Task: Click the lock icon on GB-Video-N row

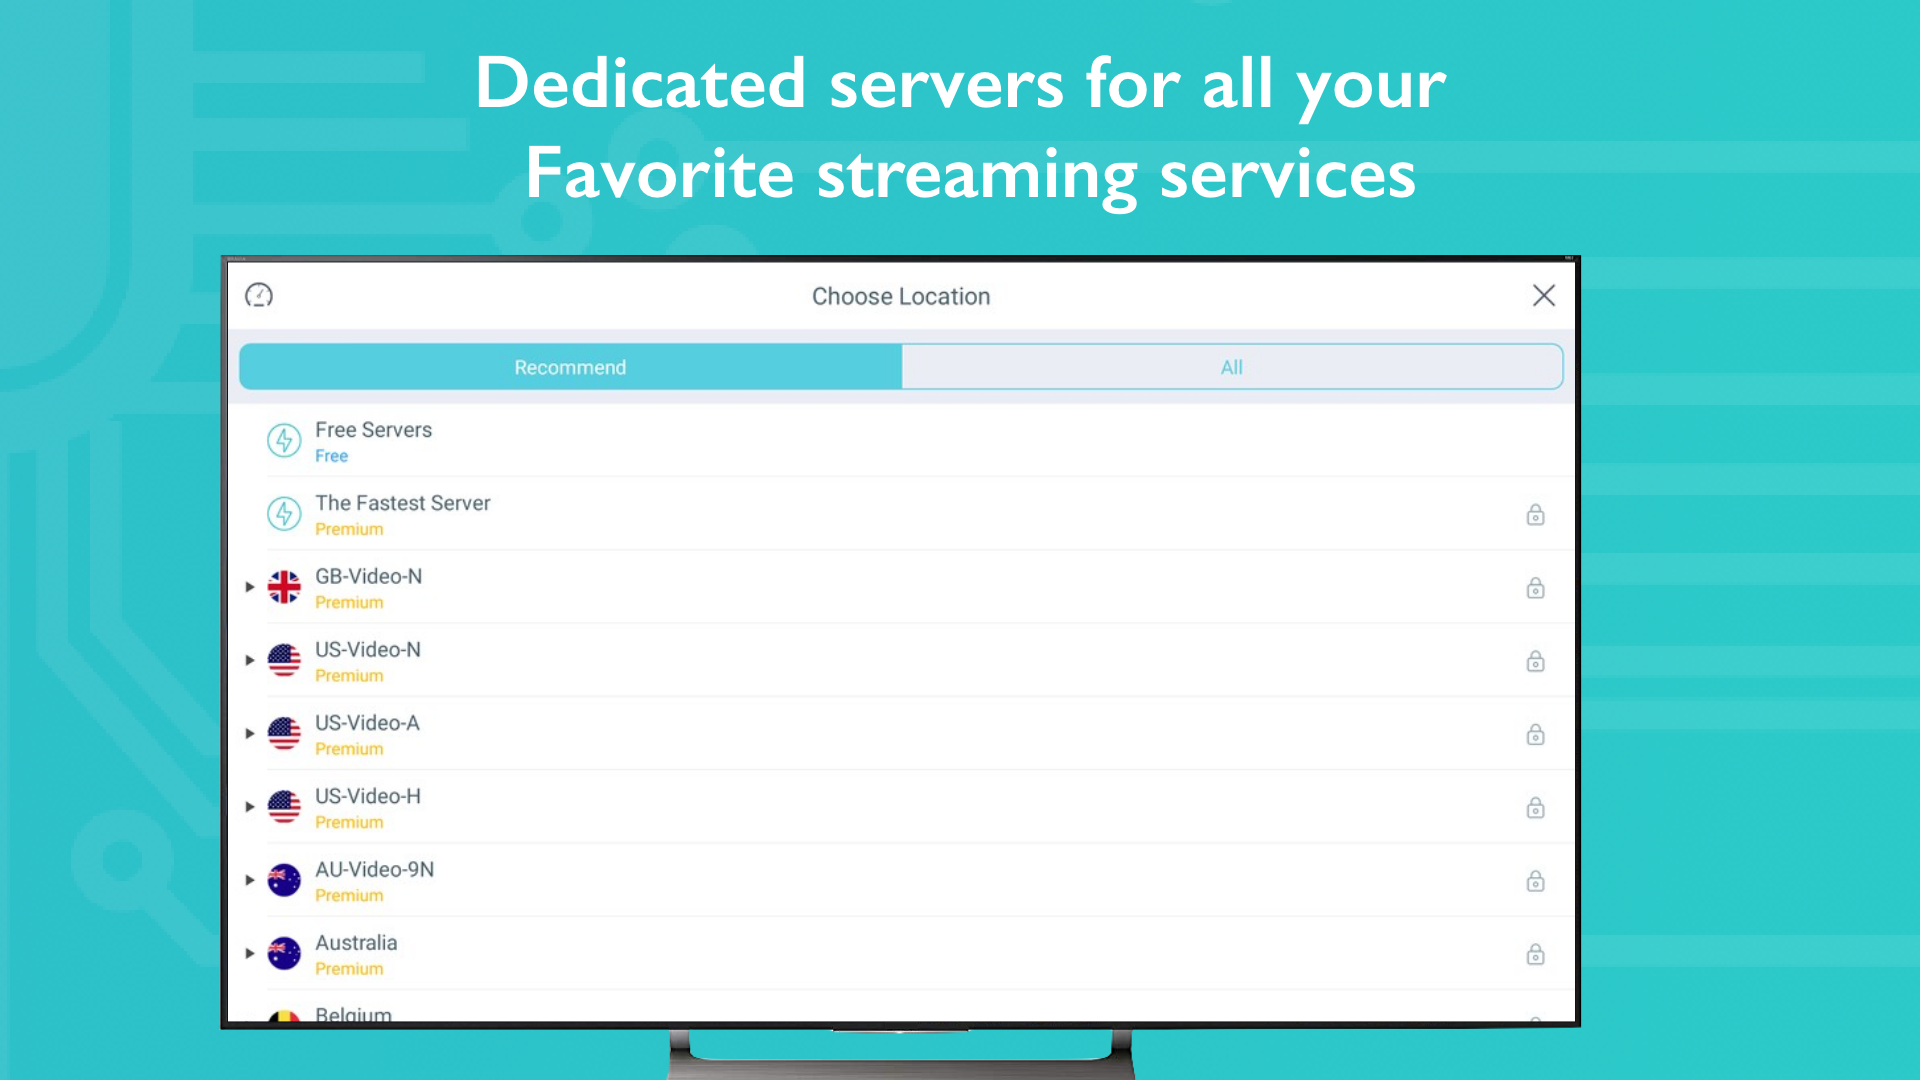Action: pos(1535,588)
